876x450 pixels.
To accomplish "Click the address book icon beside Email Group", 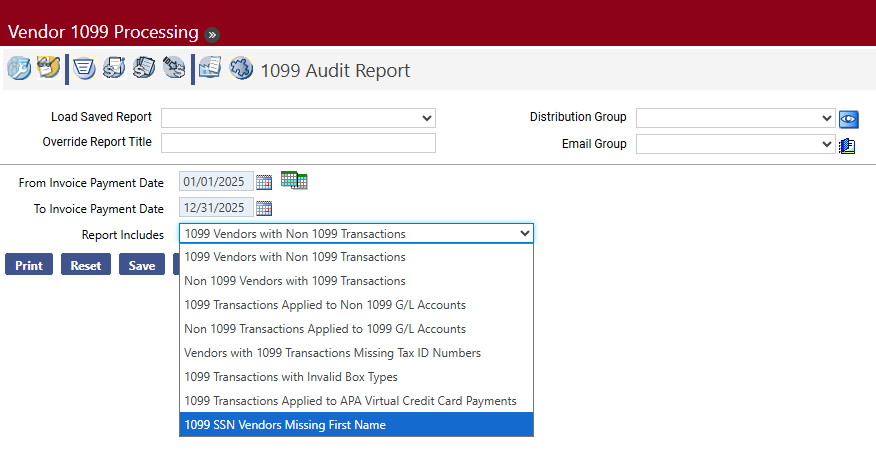I will (x=847, y=145).
